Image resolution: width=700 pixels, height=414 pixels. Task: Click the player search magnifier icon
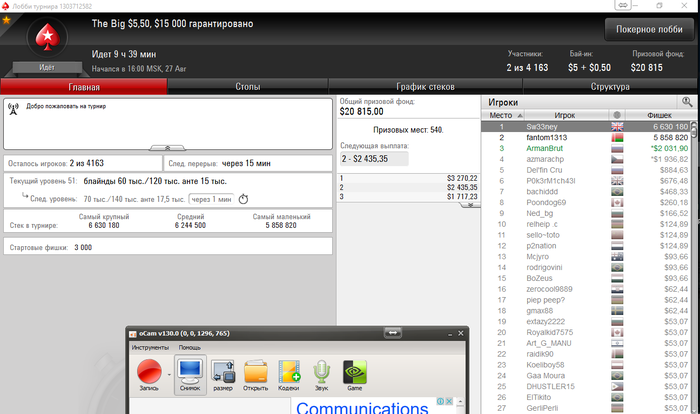687,102
